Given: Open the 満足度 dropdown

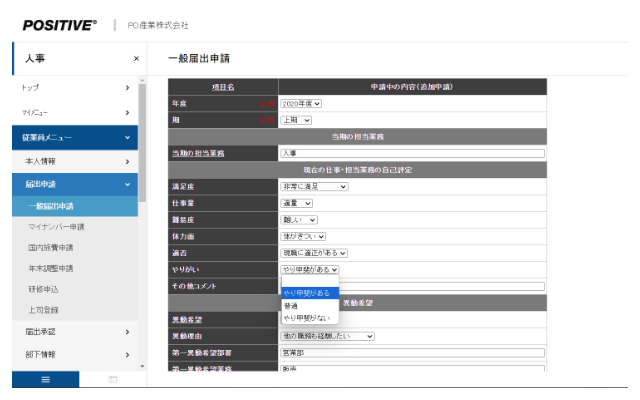Looking at the screenshot, I should (314, 187).
